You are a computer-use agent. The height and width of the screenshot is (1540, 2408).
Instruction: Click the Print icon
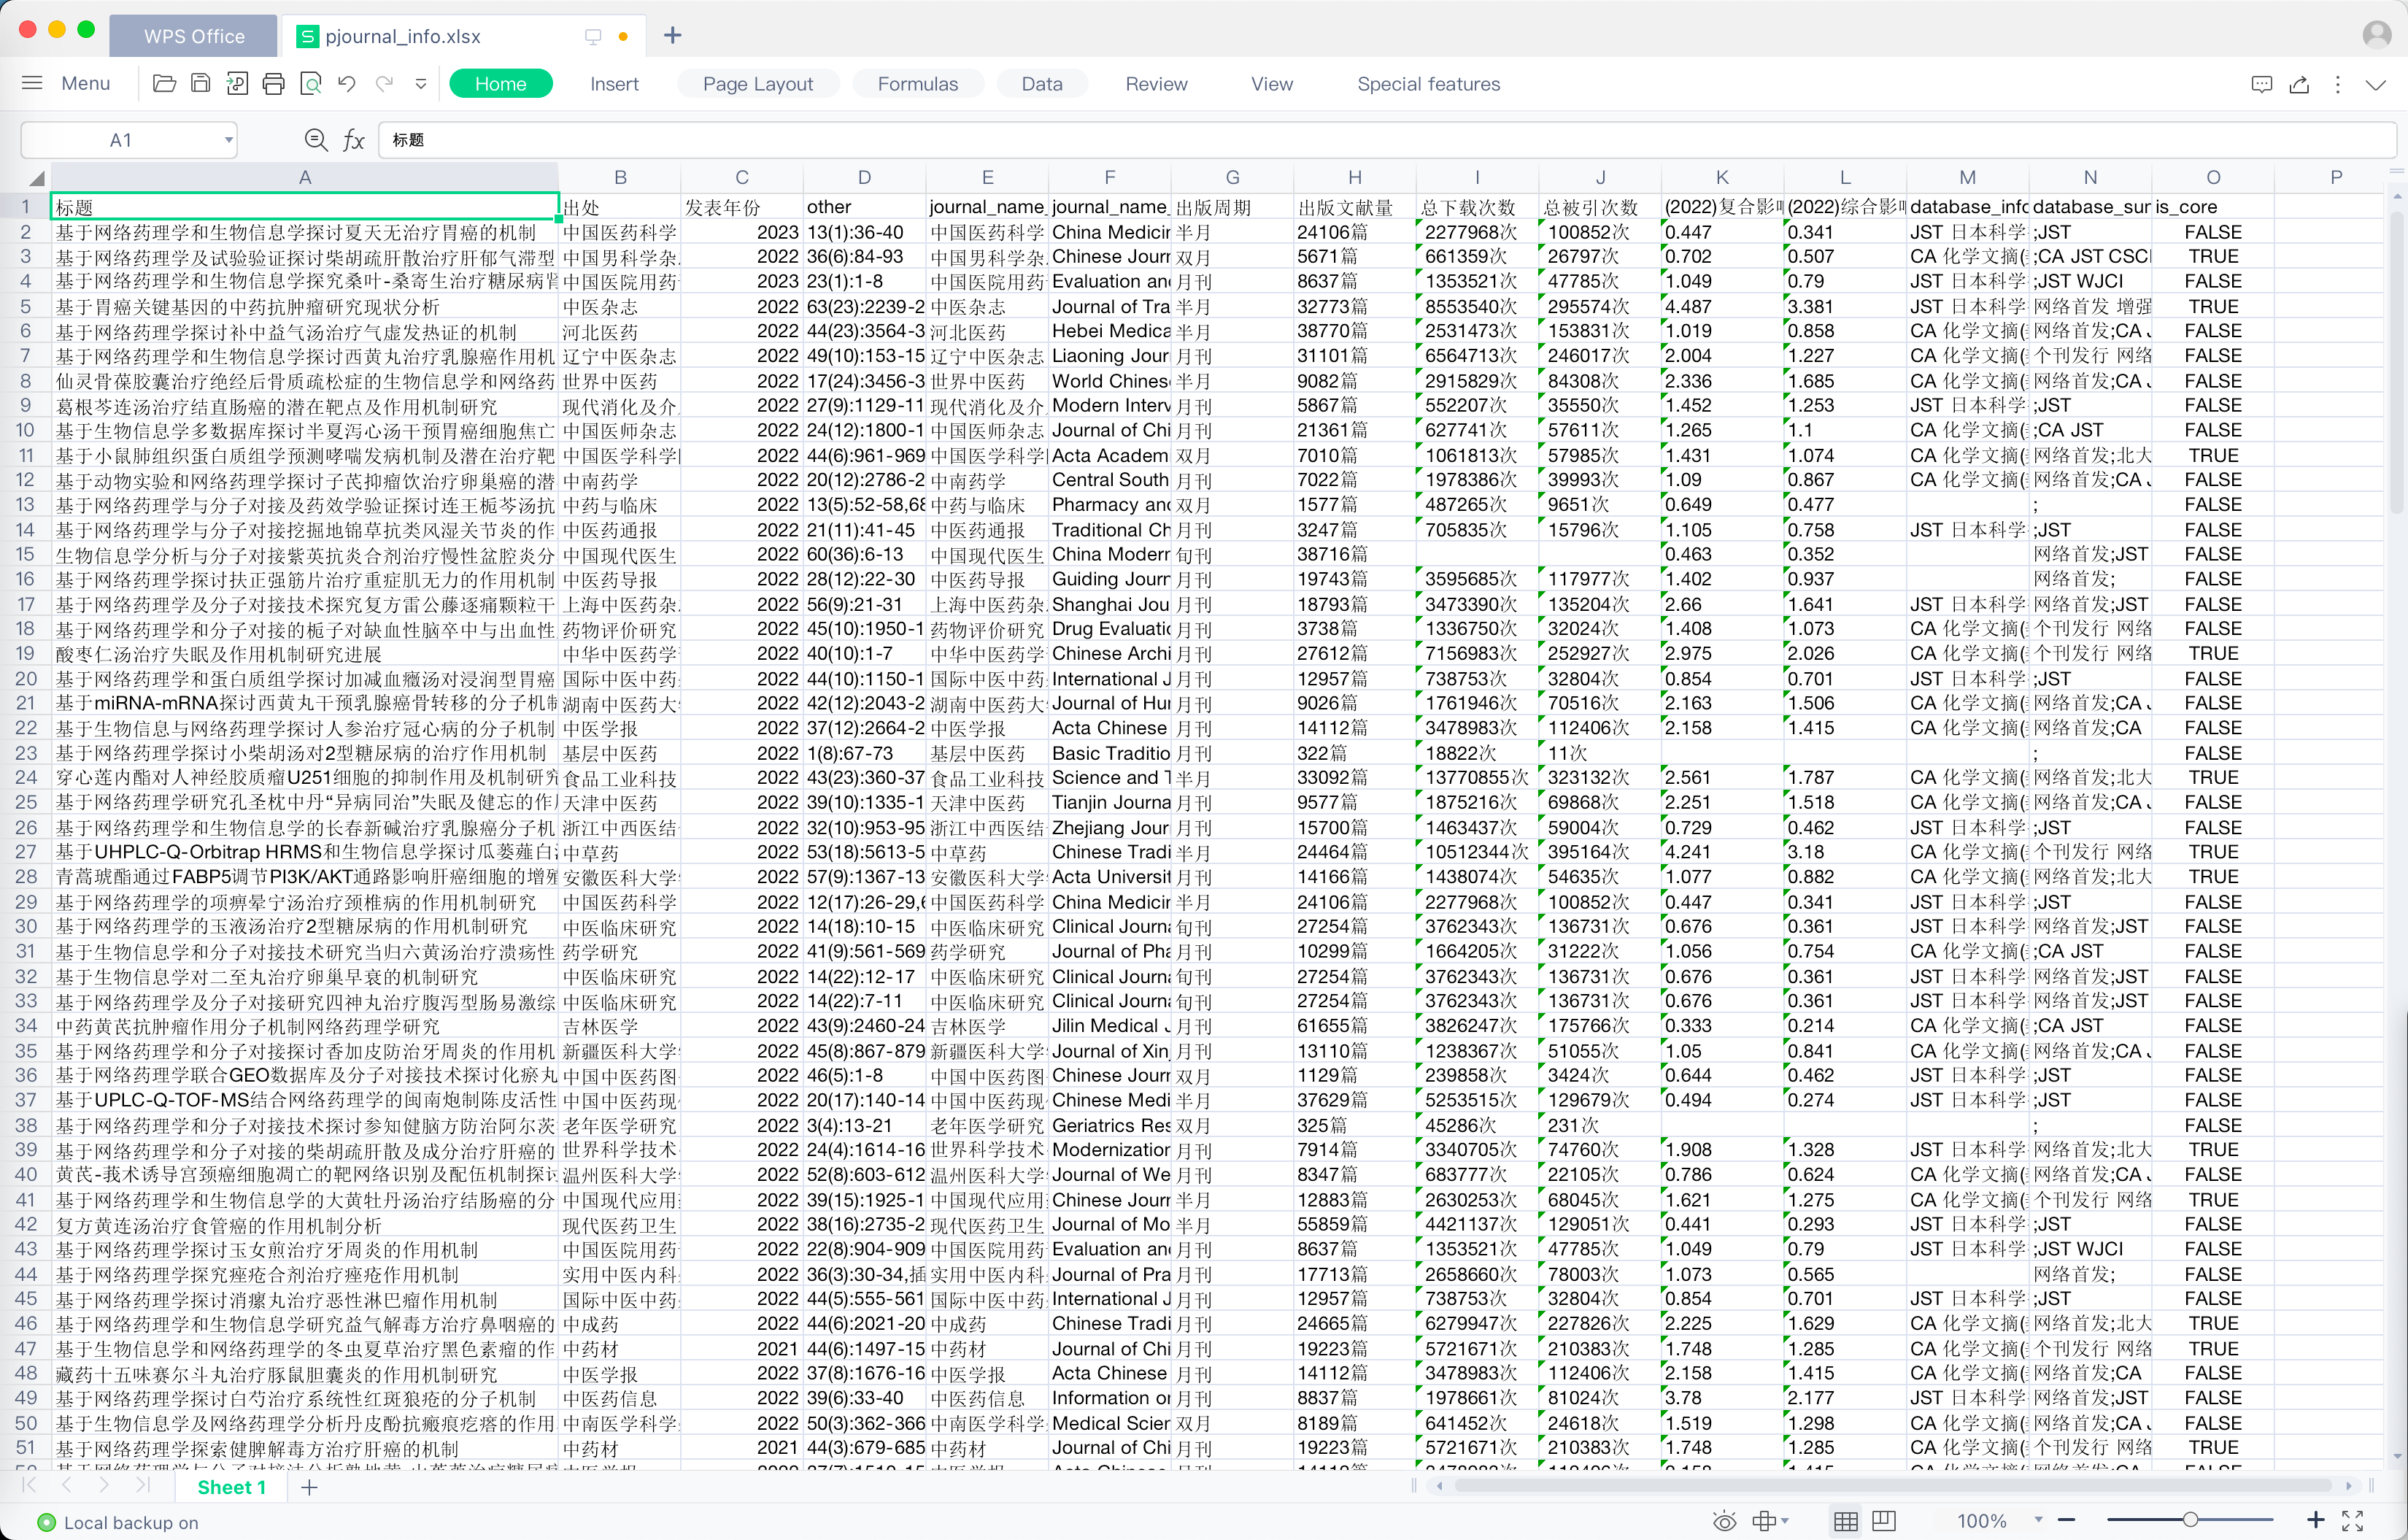pyautogui.click(x=273, y=84)
